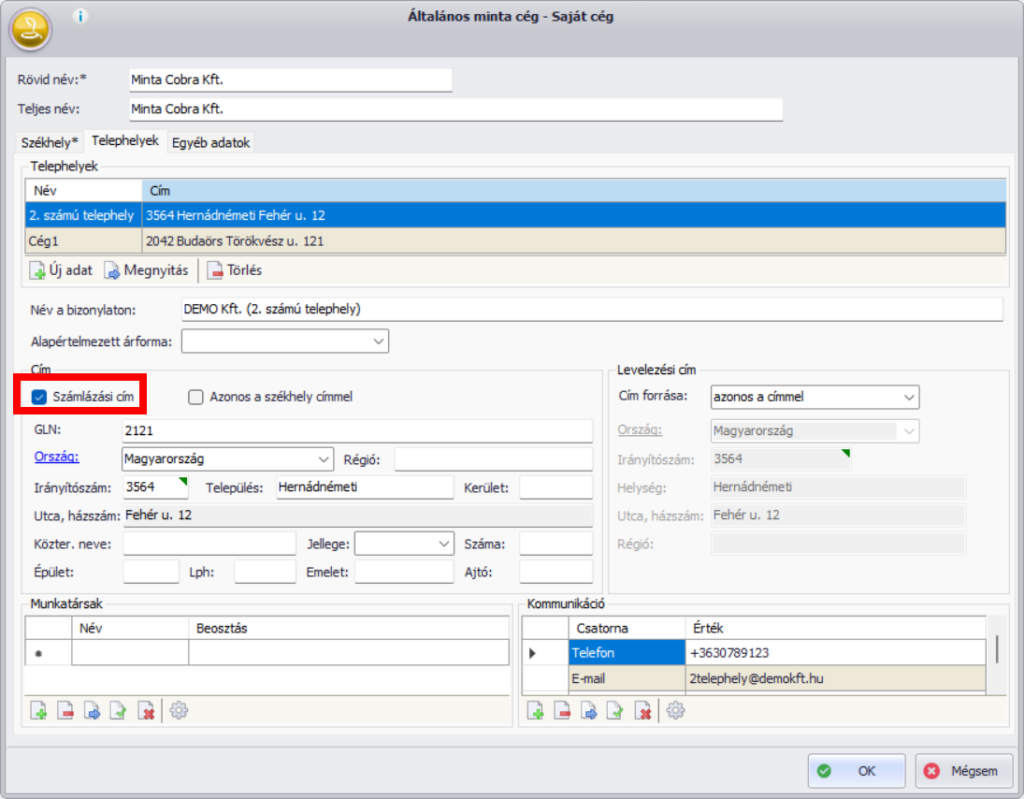Open Munkatársak grid settings gear

pos(179,711)
